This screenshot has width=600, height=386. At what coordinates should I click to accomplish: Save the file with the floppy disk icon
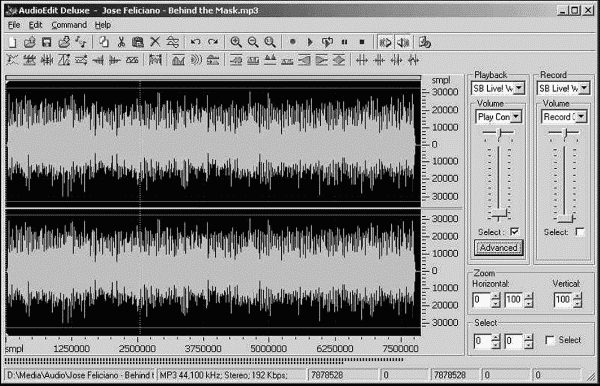47,42
